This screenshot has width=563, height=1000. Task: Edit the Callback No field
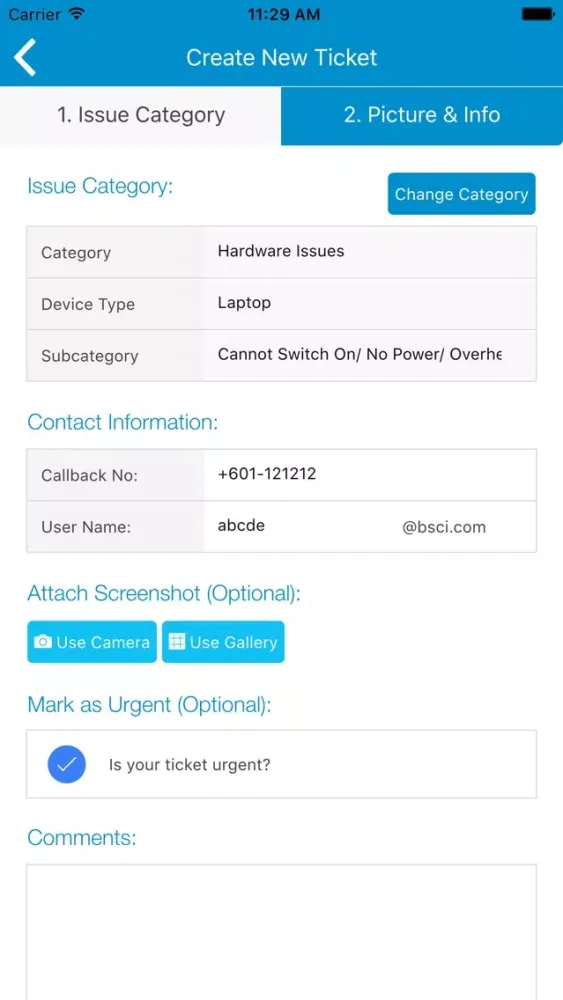pos(370,474)
